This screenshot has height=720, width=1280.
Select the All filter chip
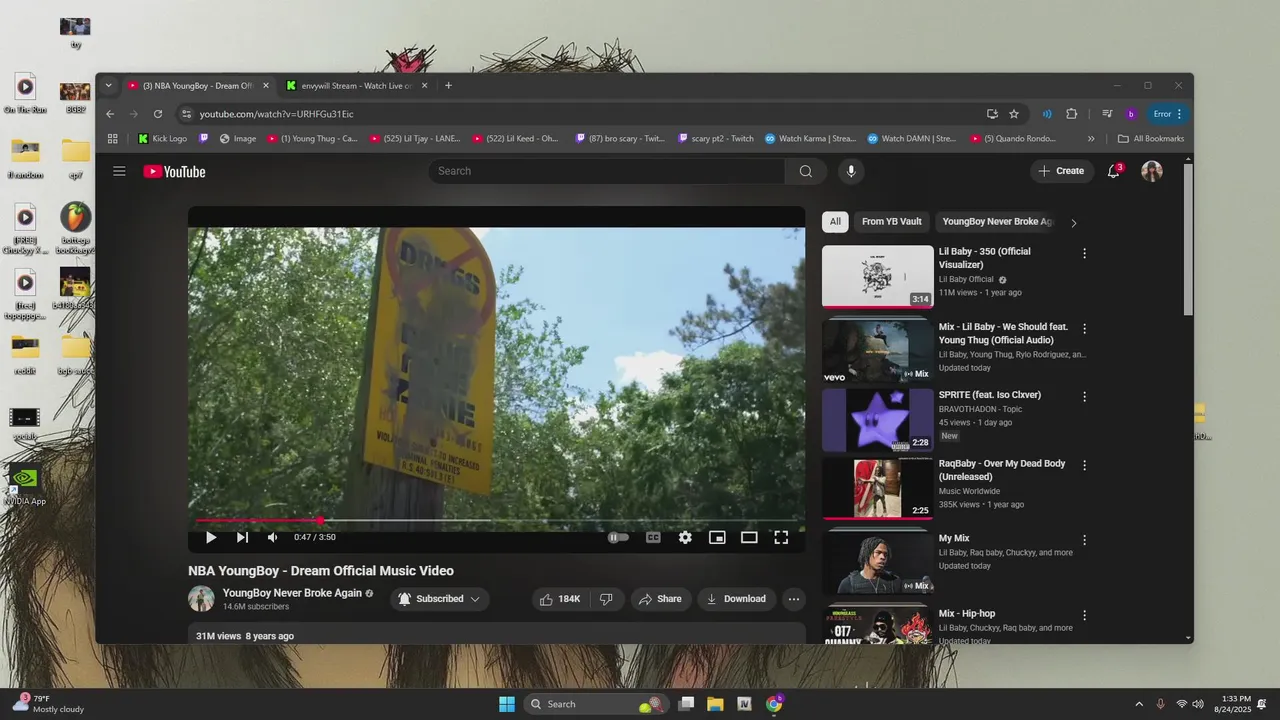[835, 222]
